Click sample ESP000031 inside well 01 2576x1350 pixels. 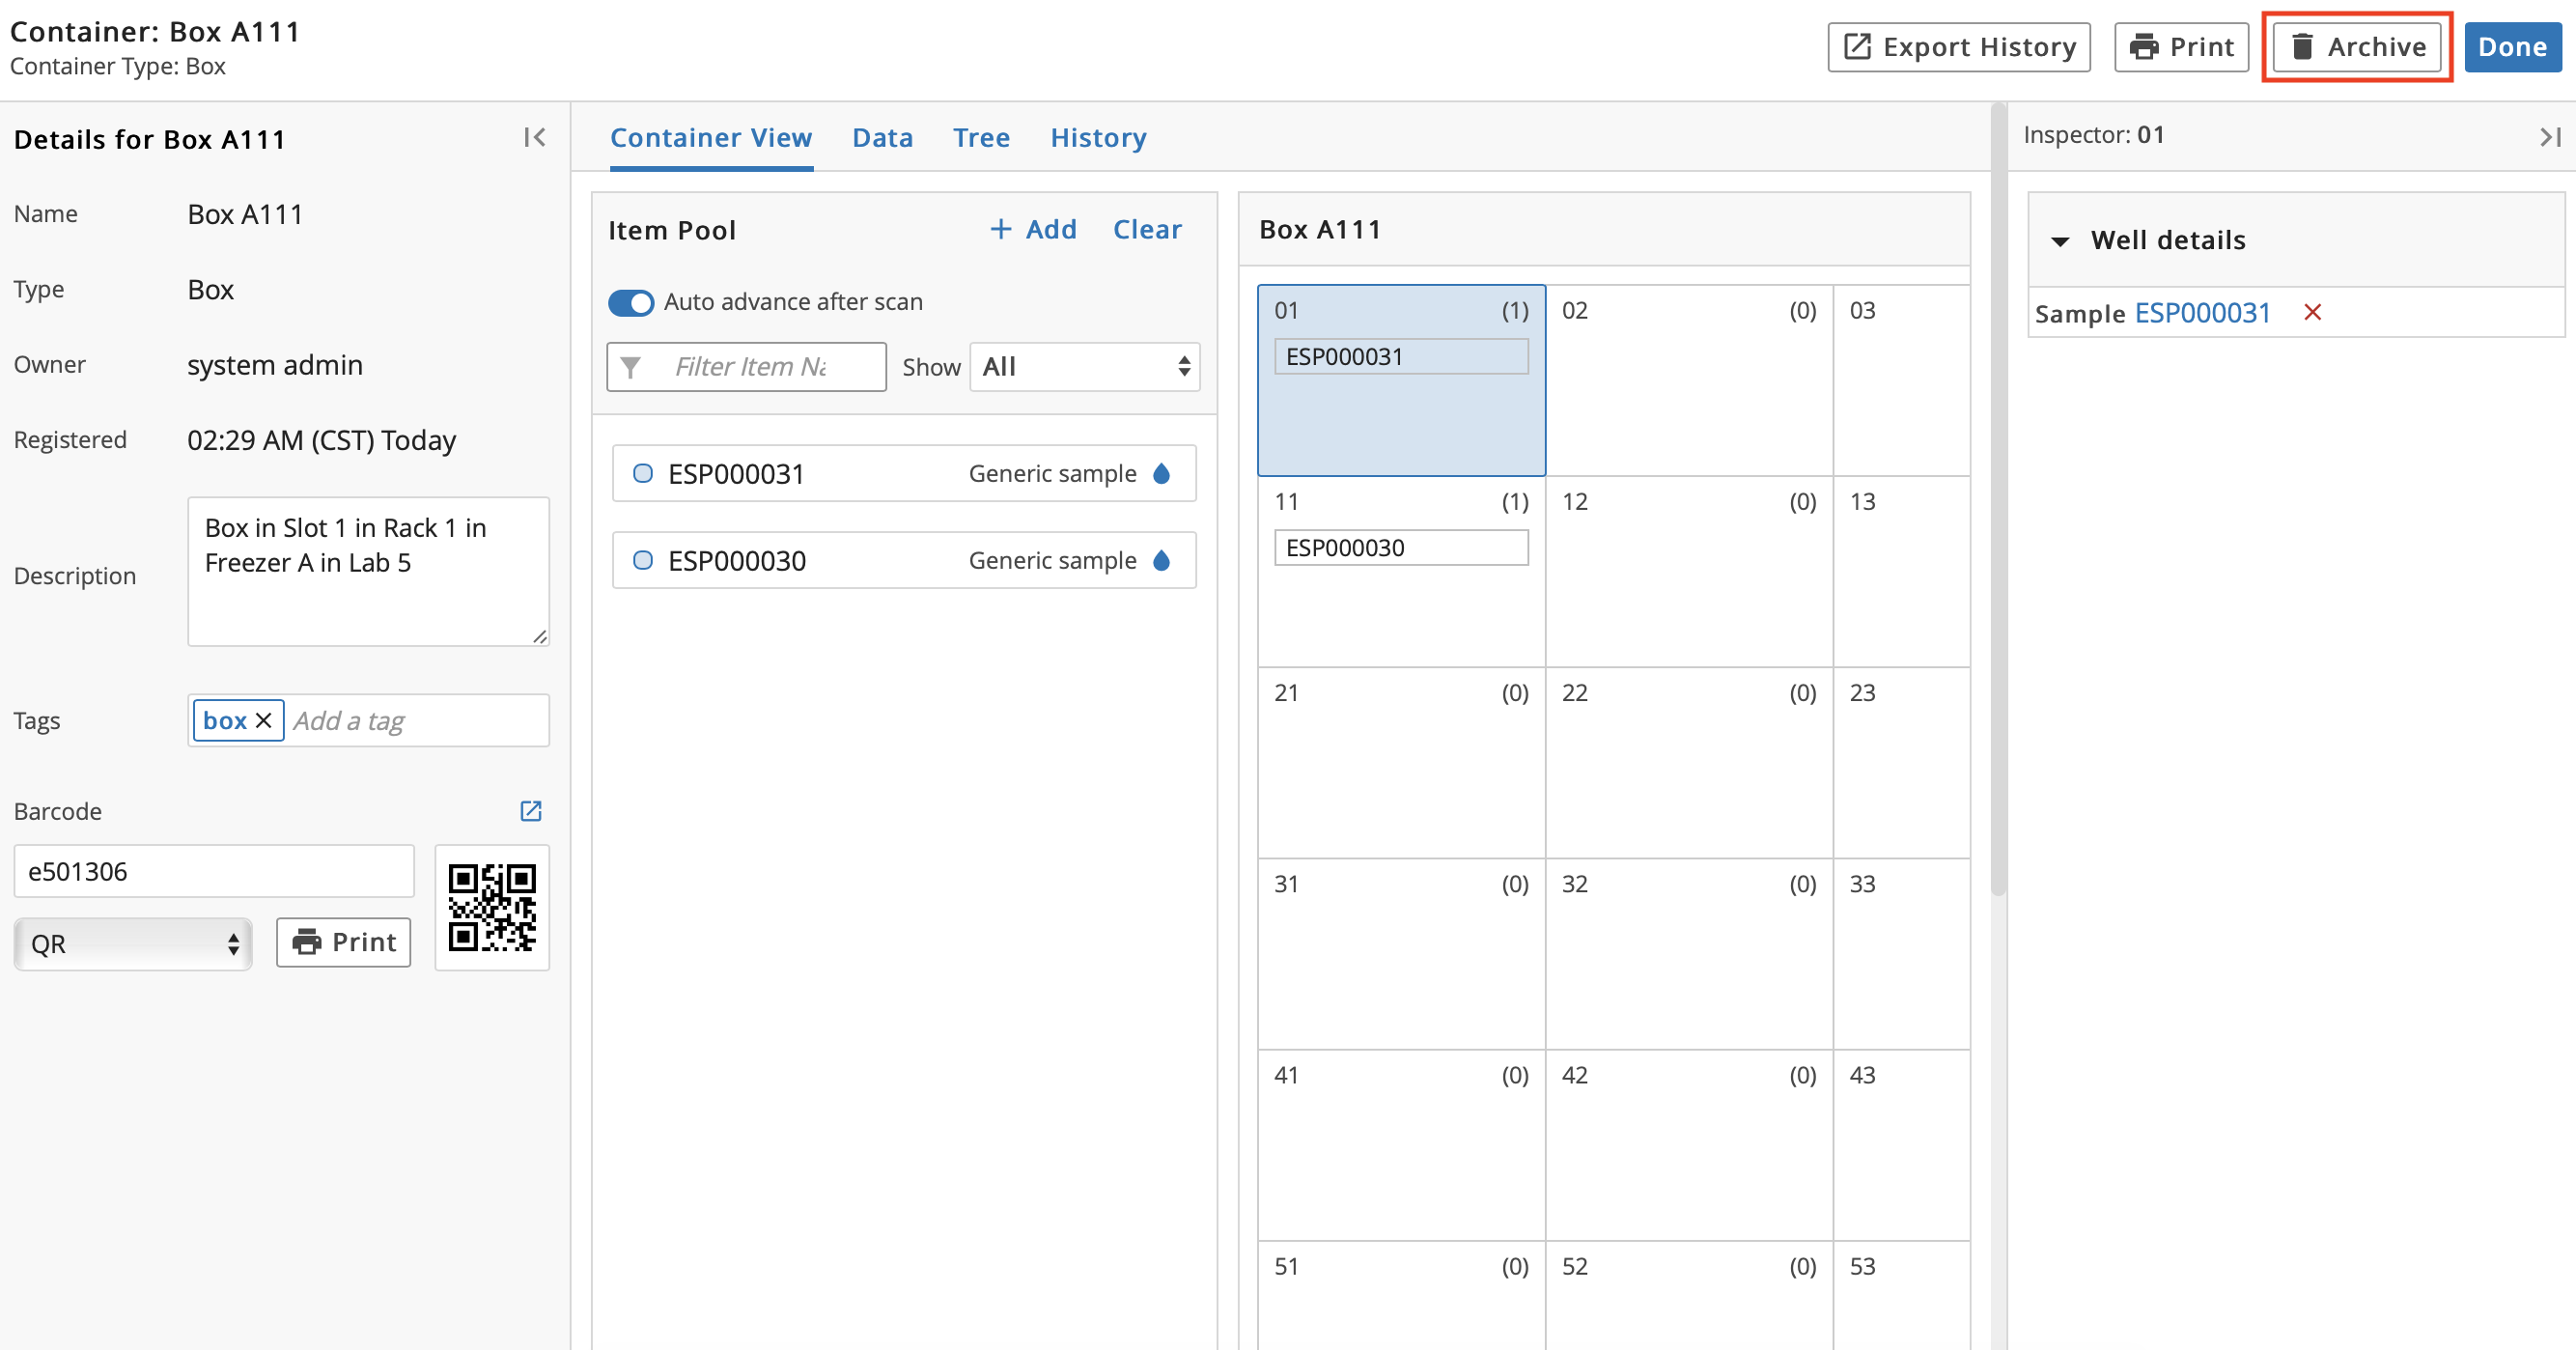pyautogui.click(x=1401, y=357)
